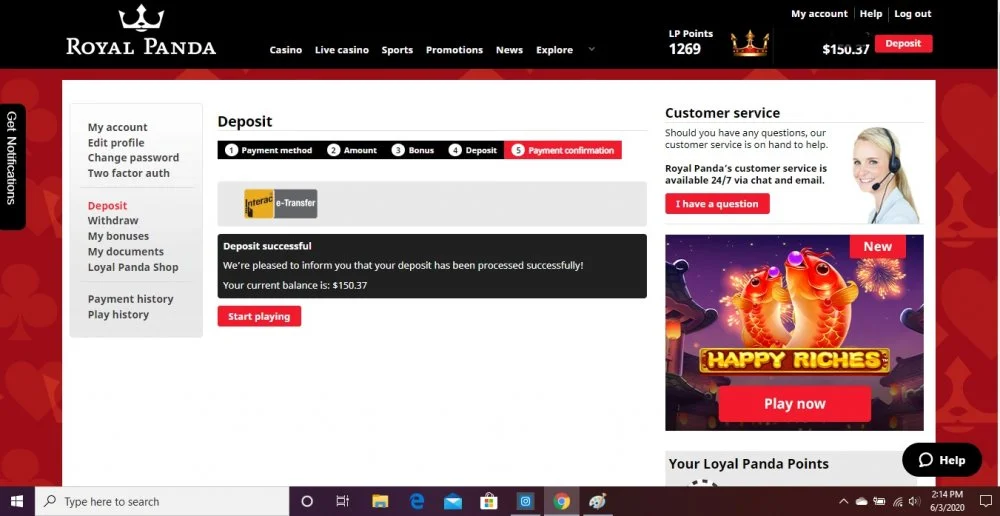Click step 5 Payment confirmation tab

pyautogui.click(x=562, y=151)
